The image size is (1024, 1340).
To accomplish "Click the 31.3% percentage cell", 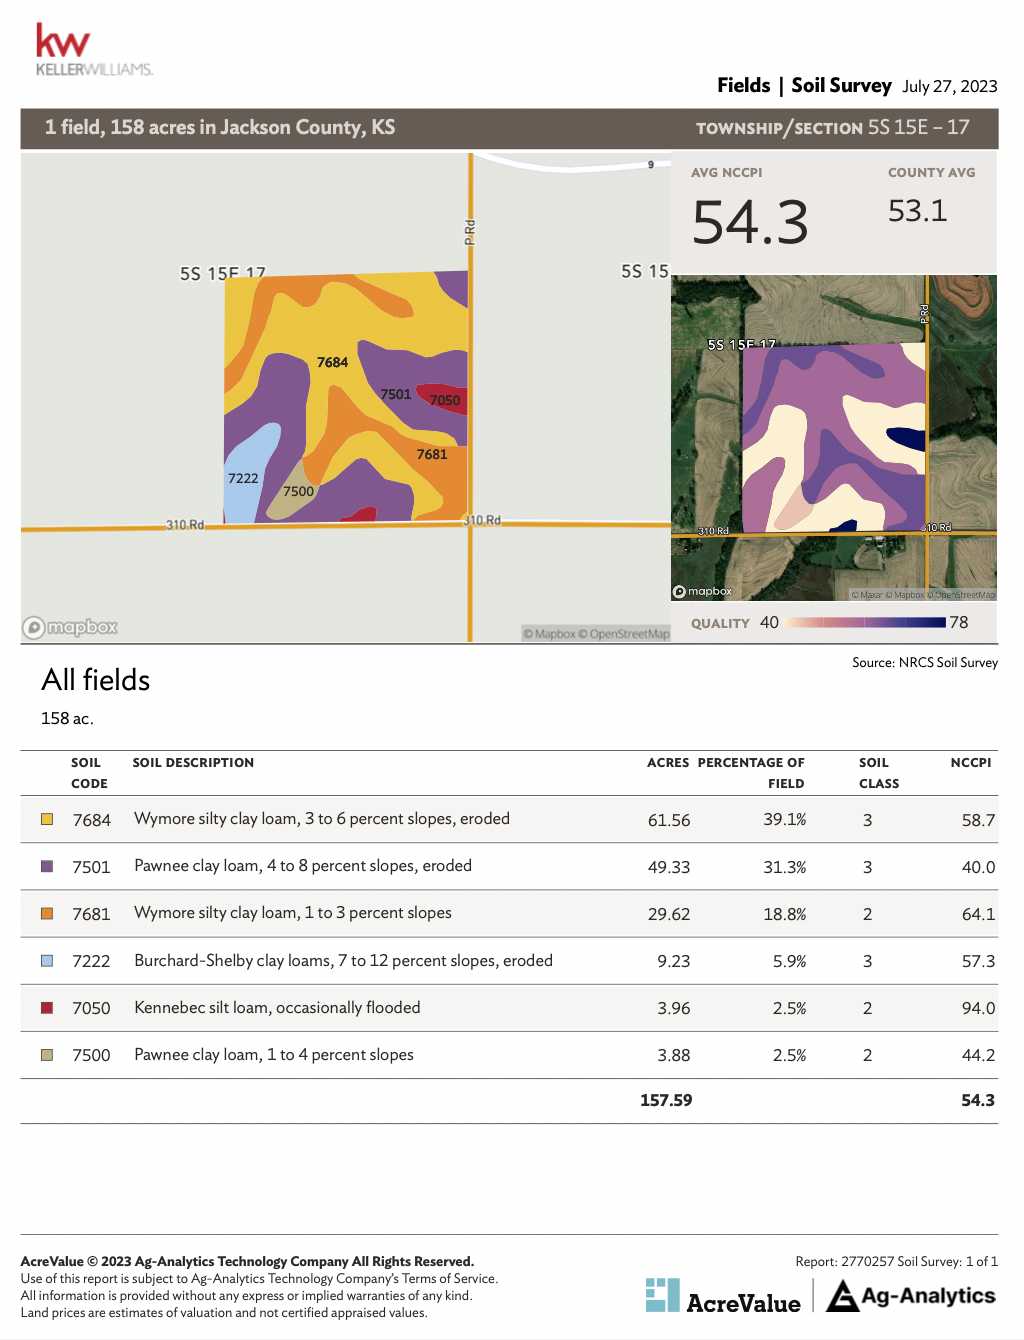I will [x=785, y=867].
